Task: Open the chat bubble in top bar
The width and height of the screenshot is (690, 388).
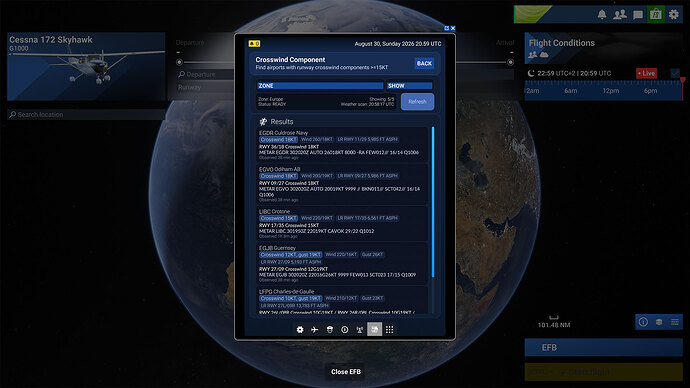Action: (638, 15)
